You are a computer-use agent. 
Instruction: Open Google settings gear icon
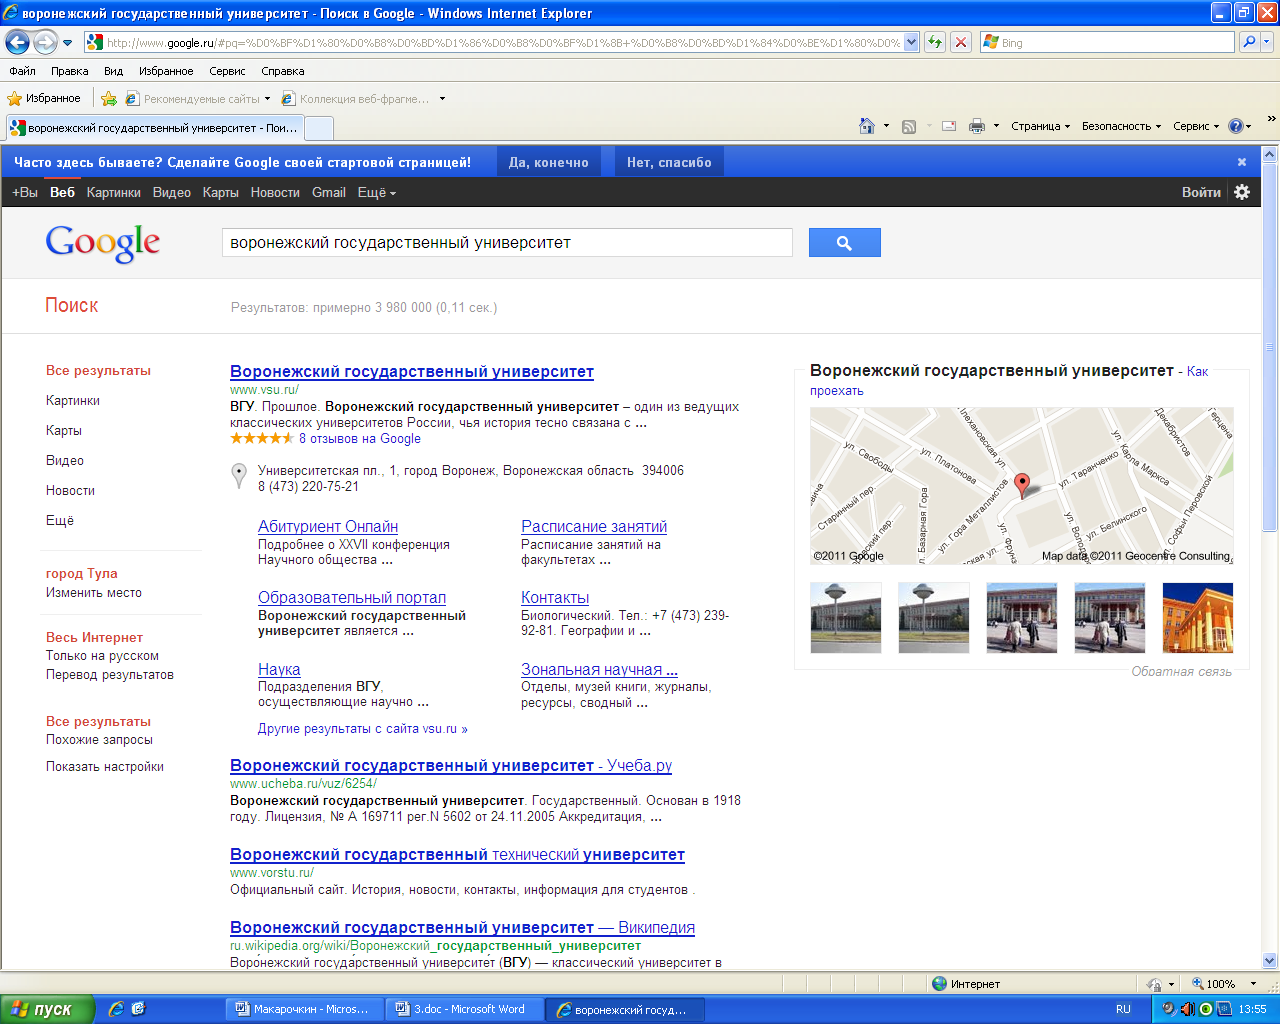[x=1242, y=192]
